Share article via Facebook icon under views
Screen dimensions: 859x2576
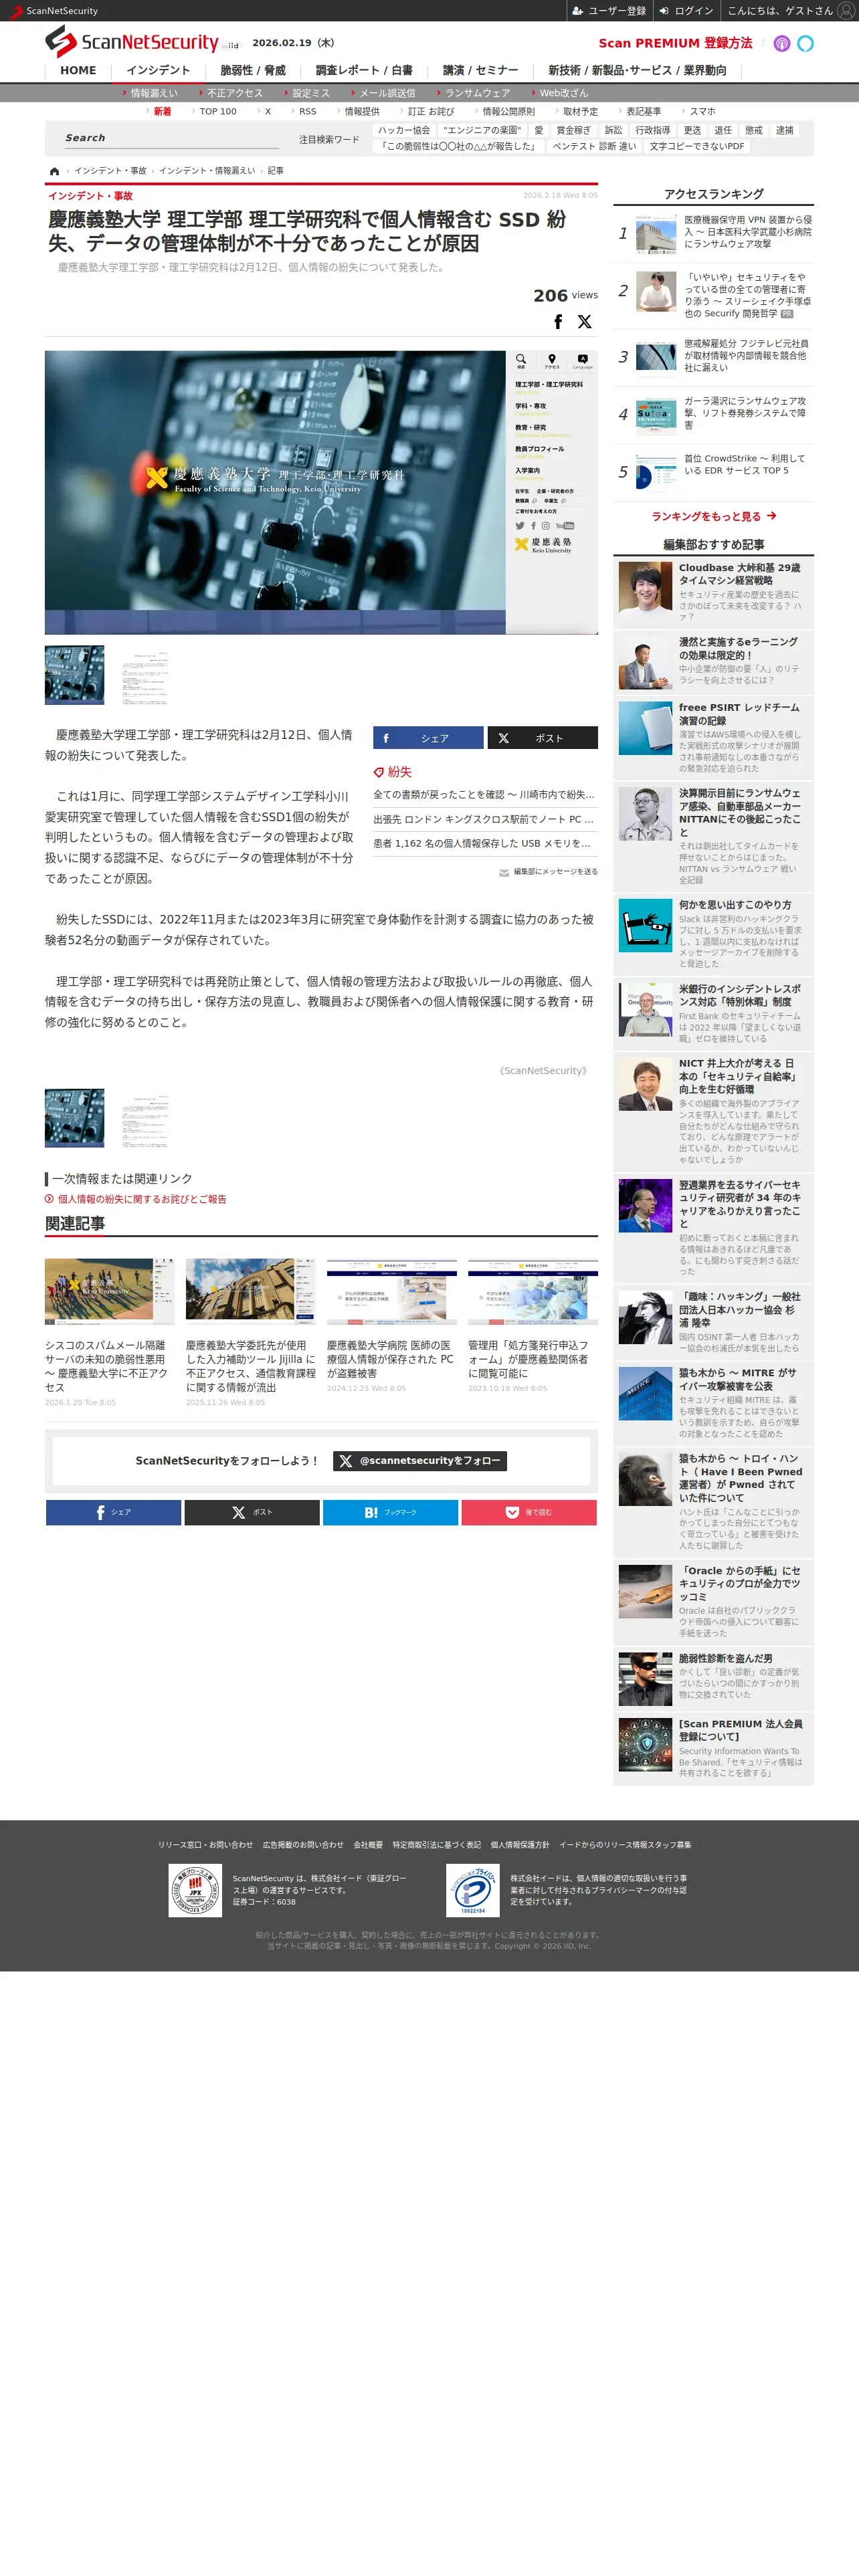tap(558, 322)
